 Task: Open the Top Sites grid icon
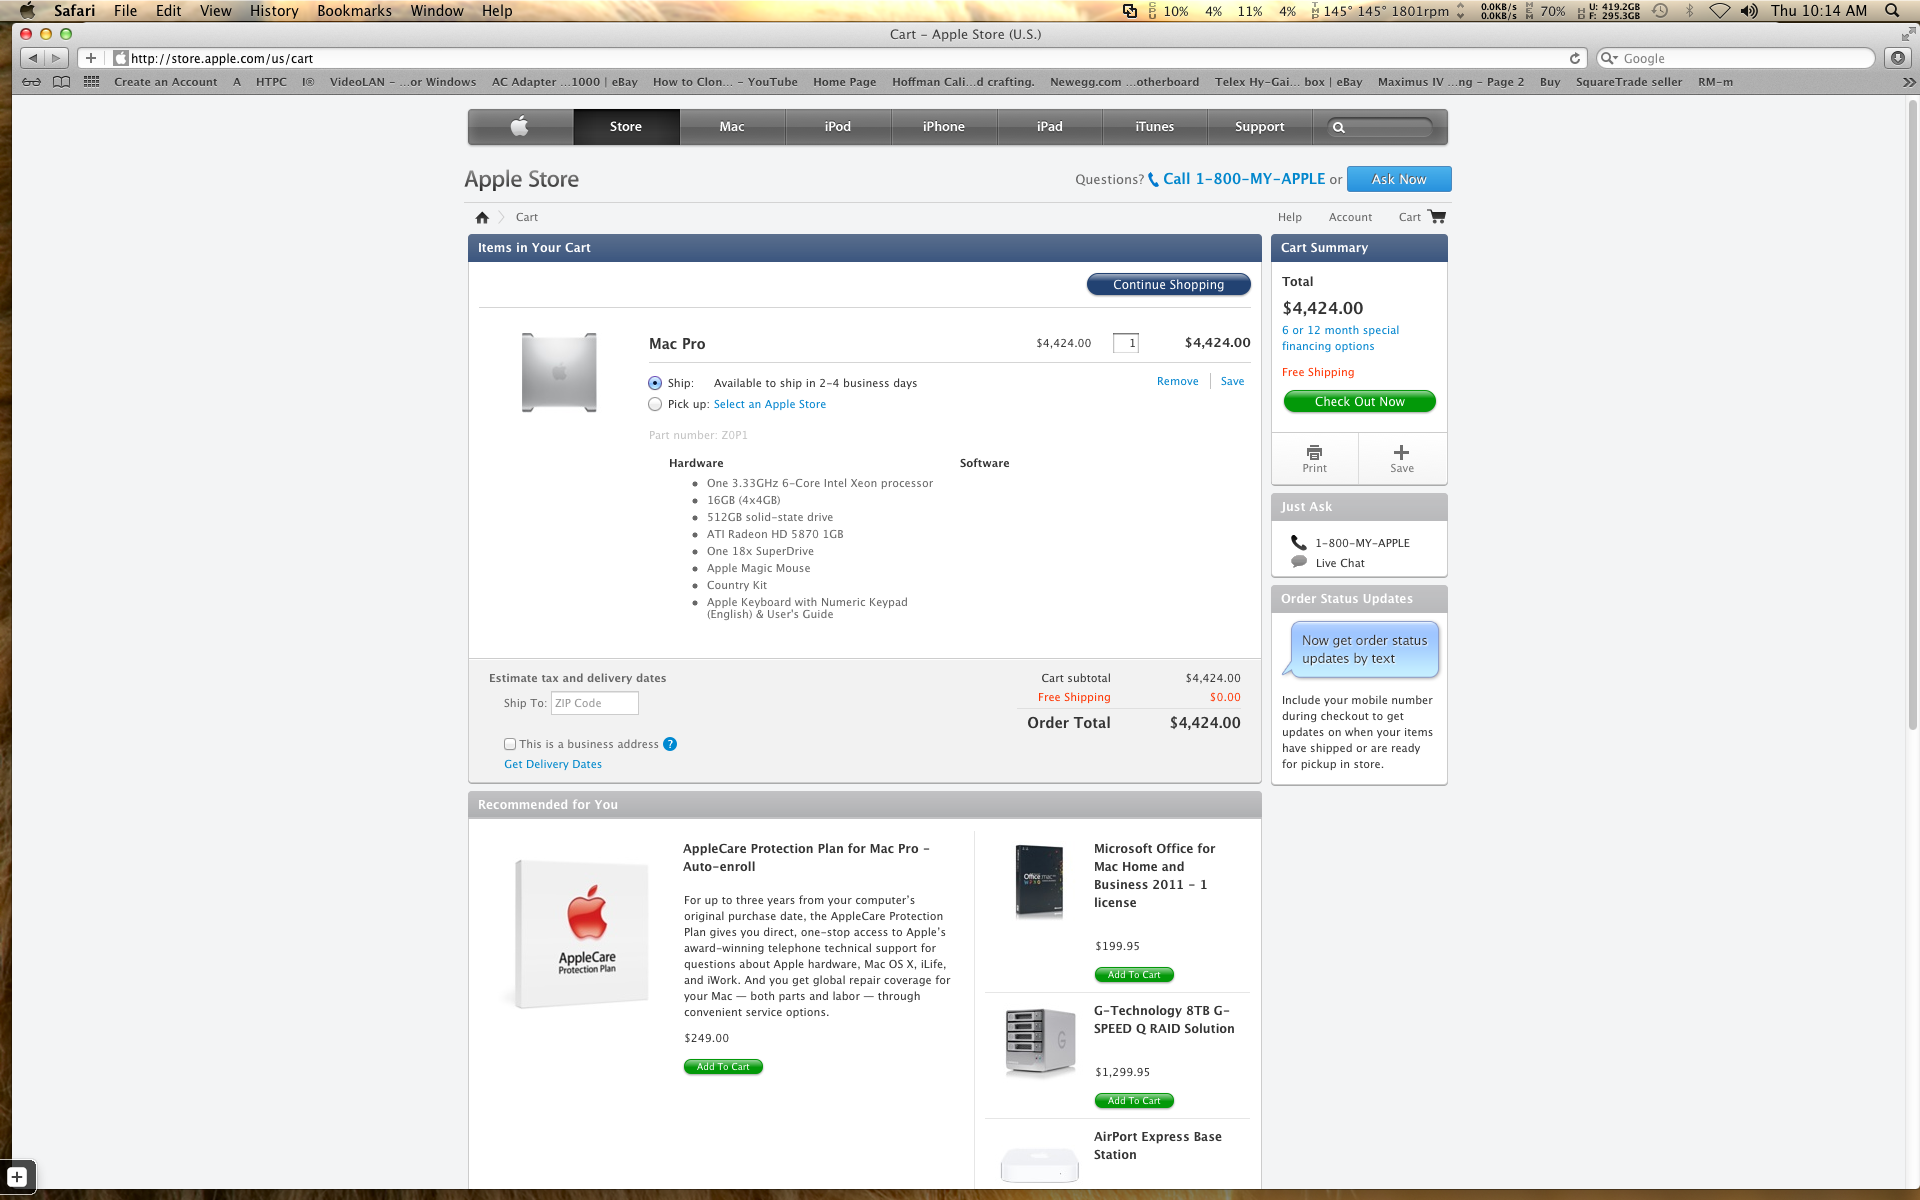pos(91,82)
